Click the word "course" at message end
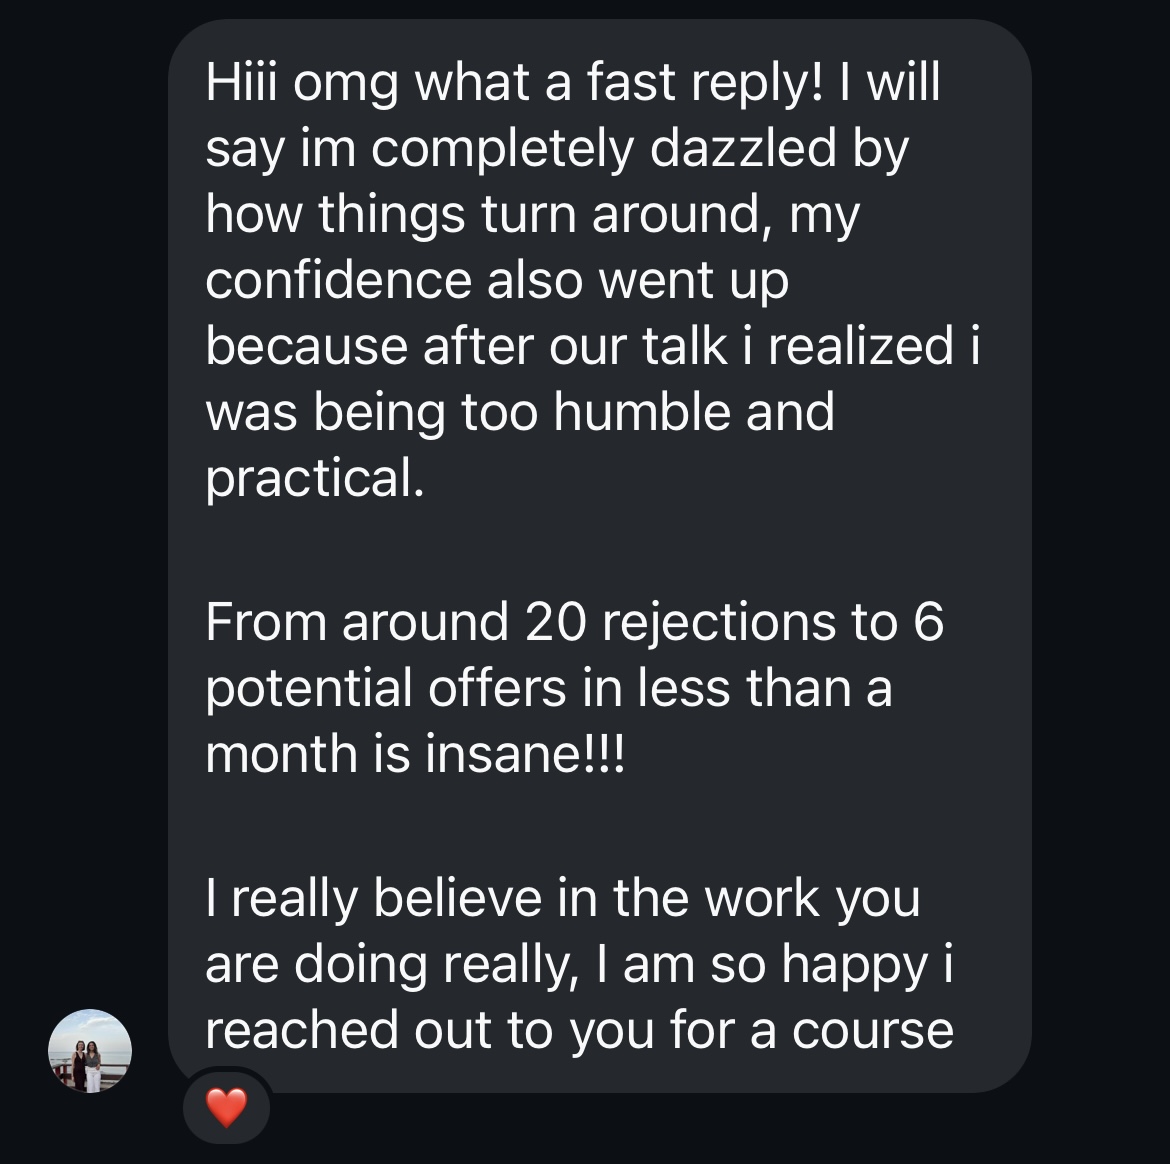The width and height of the screenshot is (1170, 1164). pyautogui.click(x=872, y=1030)
